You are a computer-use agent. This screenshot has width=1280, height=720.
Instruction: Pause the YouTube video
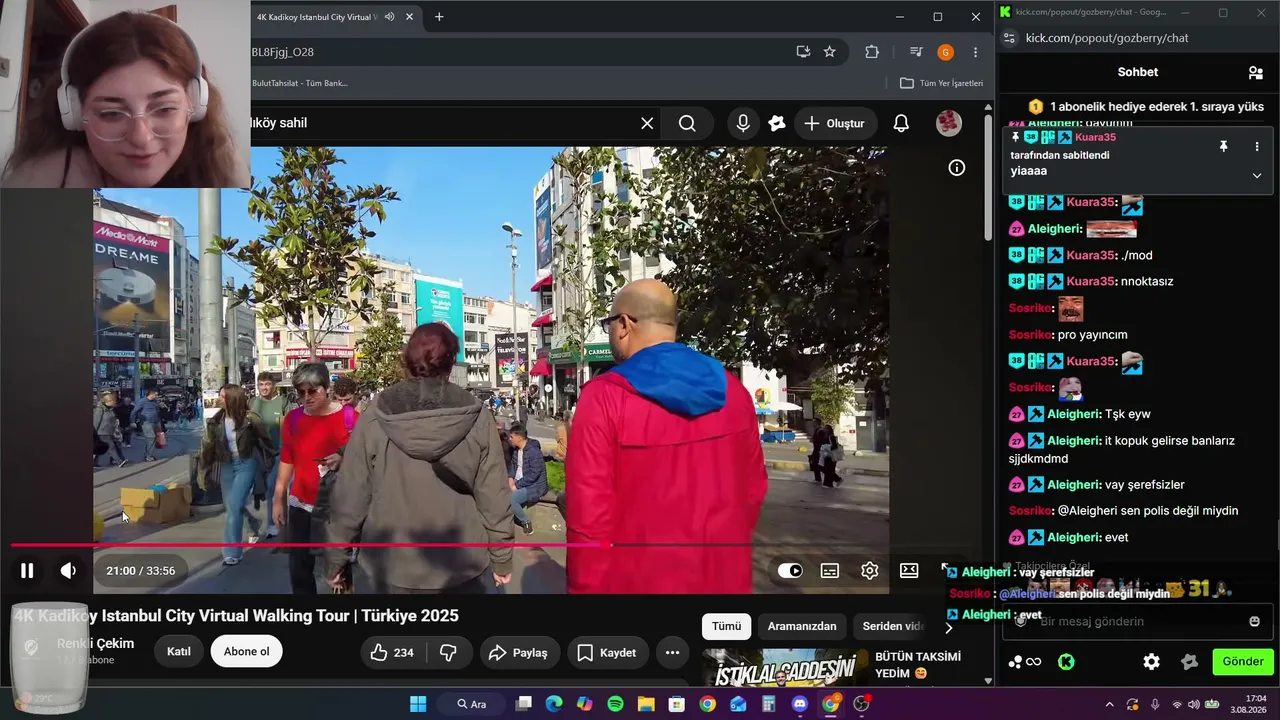coord(27,571)
